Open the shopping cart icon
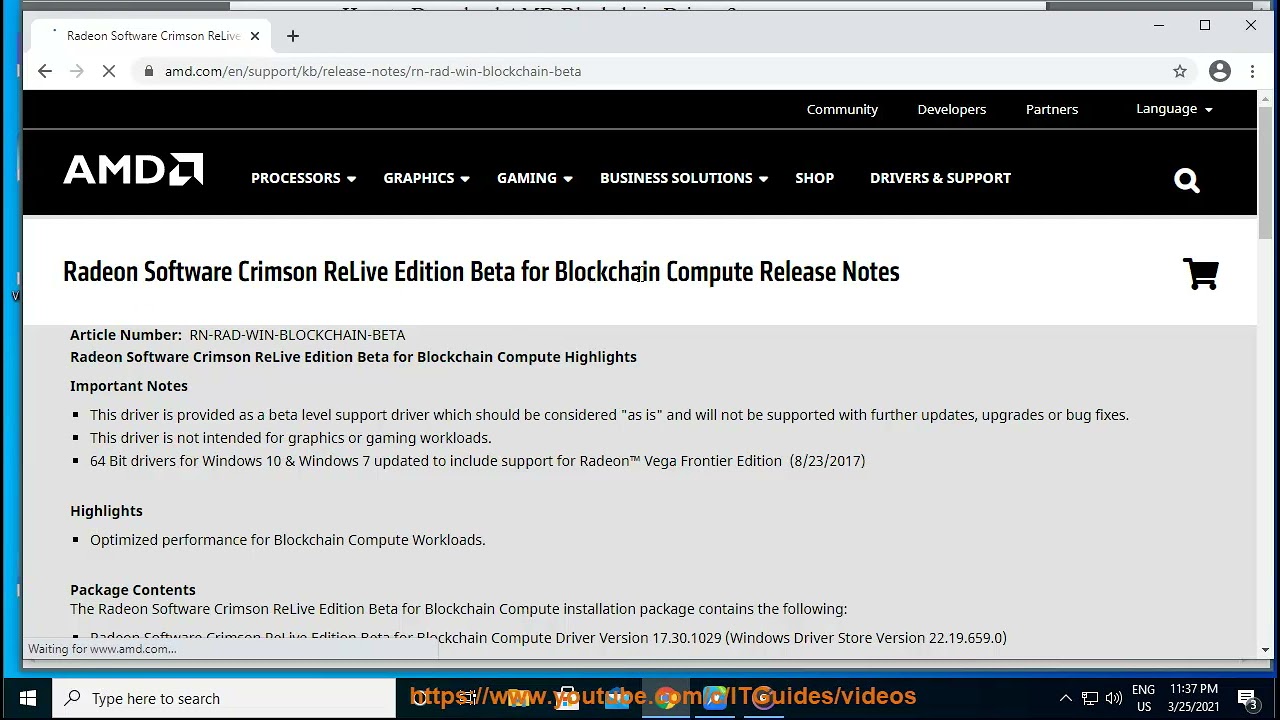 pos(1201,274)
